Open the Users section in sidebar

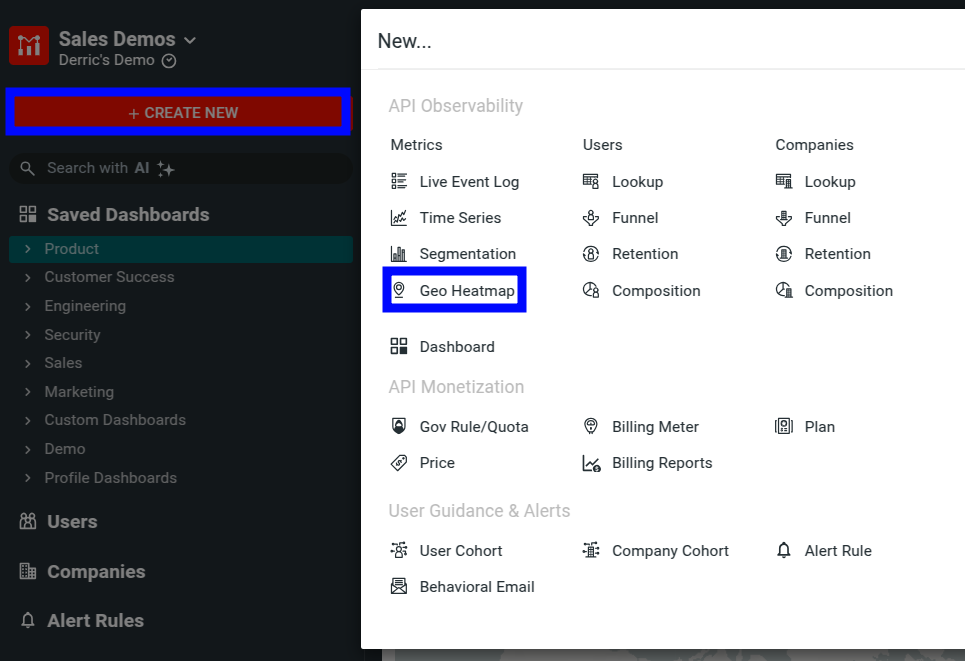(68, 521)
